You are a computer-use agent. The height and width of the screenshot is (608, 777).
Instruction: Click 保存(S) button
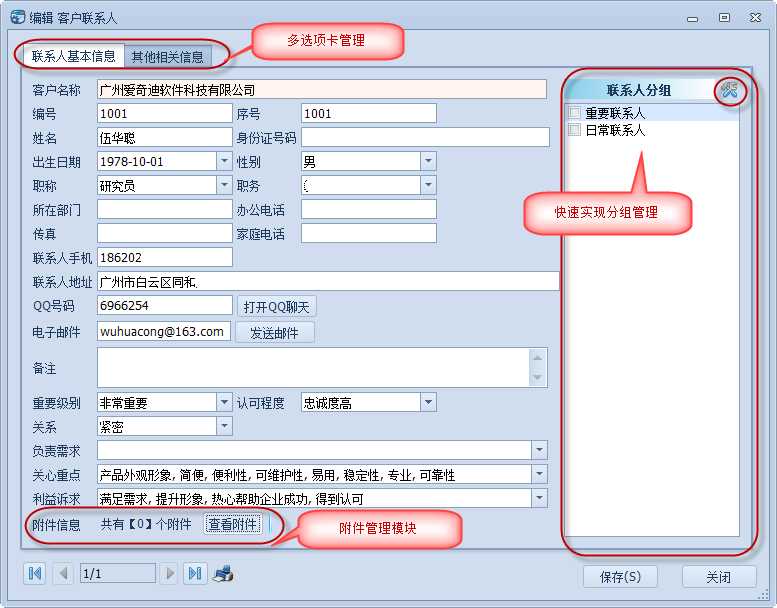click(x=620, y=577)
